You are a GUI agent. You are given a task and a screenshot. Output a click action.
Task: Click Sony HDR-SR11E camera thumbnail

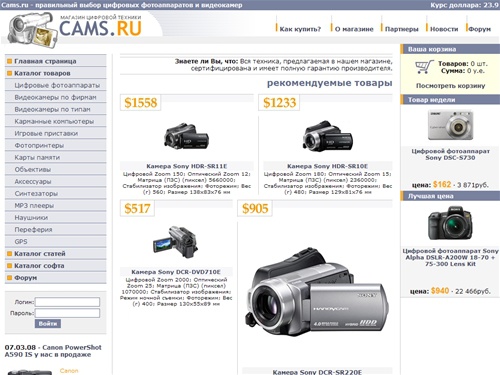[x=186, y=137]
